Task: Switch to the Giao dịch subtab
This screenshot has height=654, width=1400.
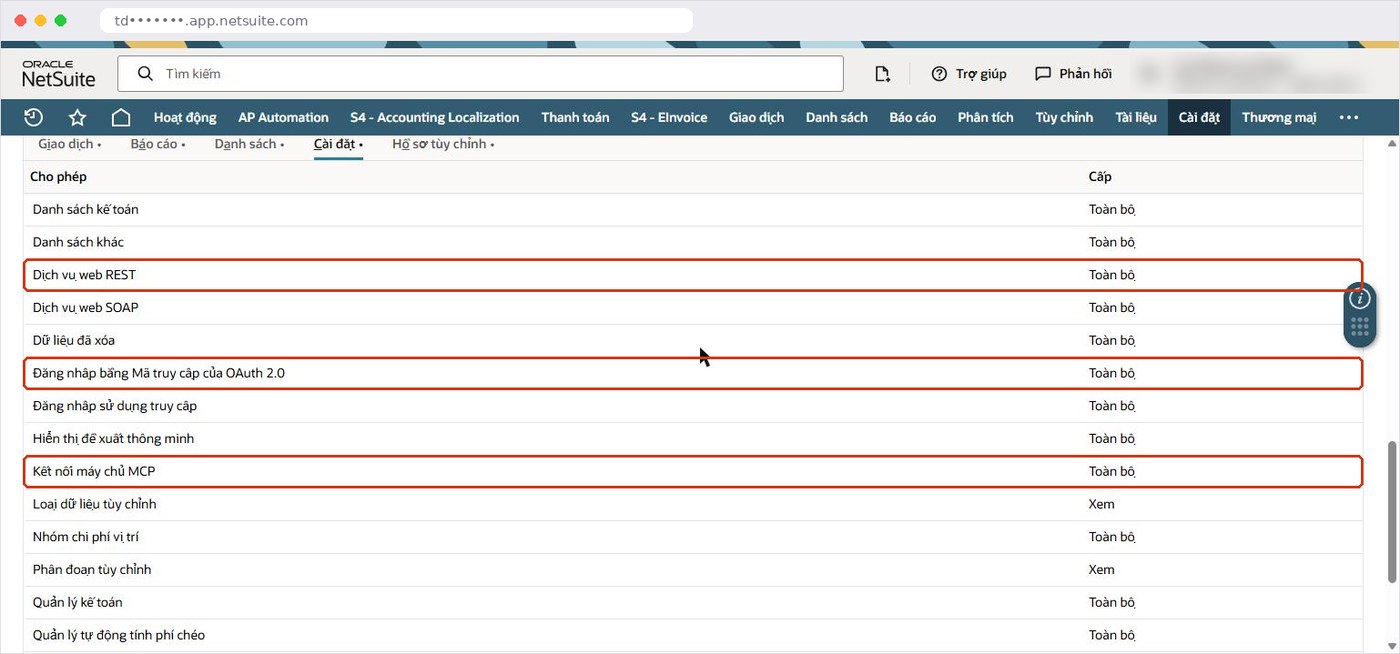Action: pyautogui.click(x=70, y=144)
